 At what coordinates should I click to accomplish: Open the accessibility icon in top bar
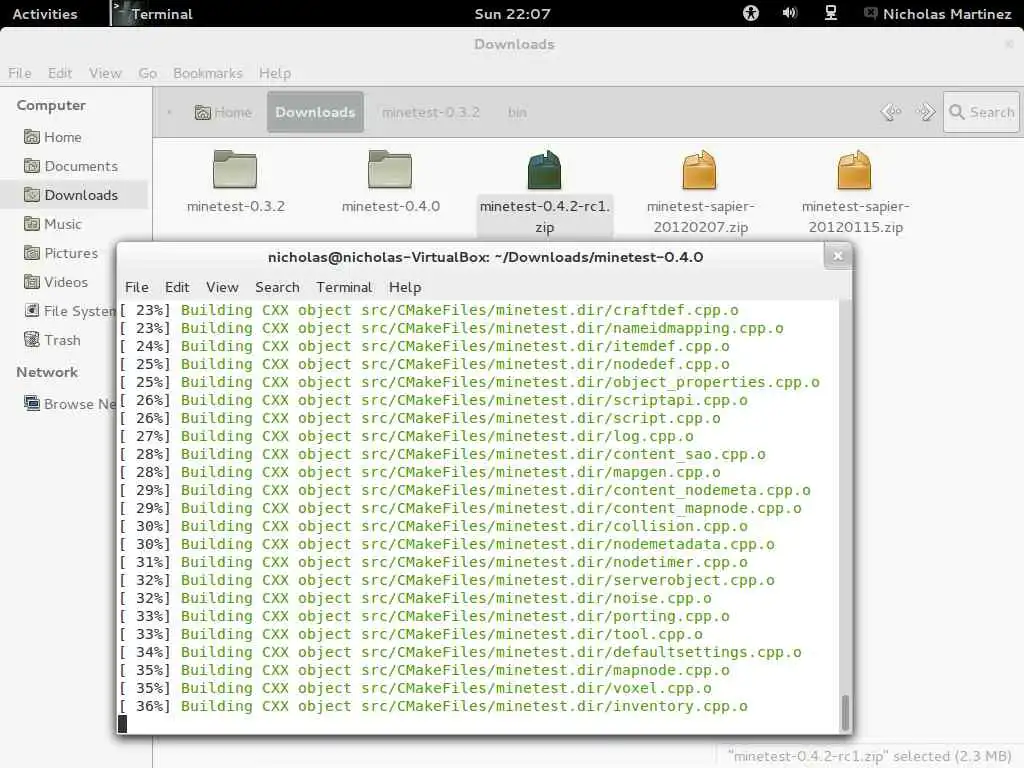[x=751, y=13]
